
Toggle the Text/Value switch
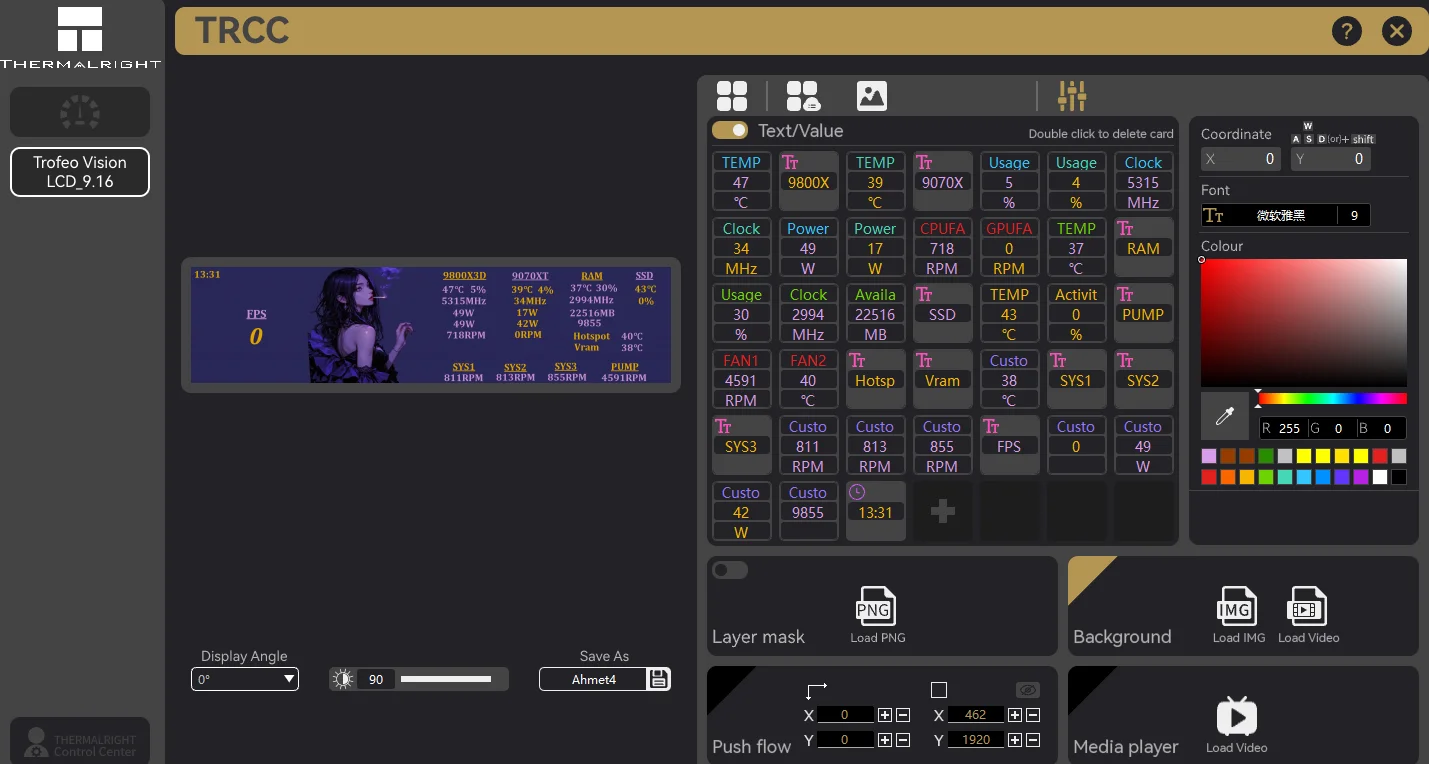tap(730, 130)
